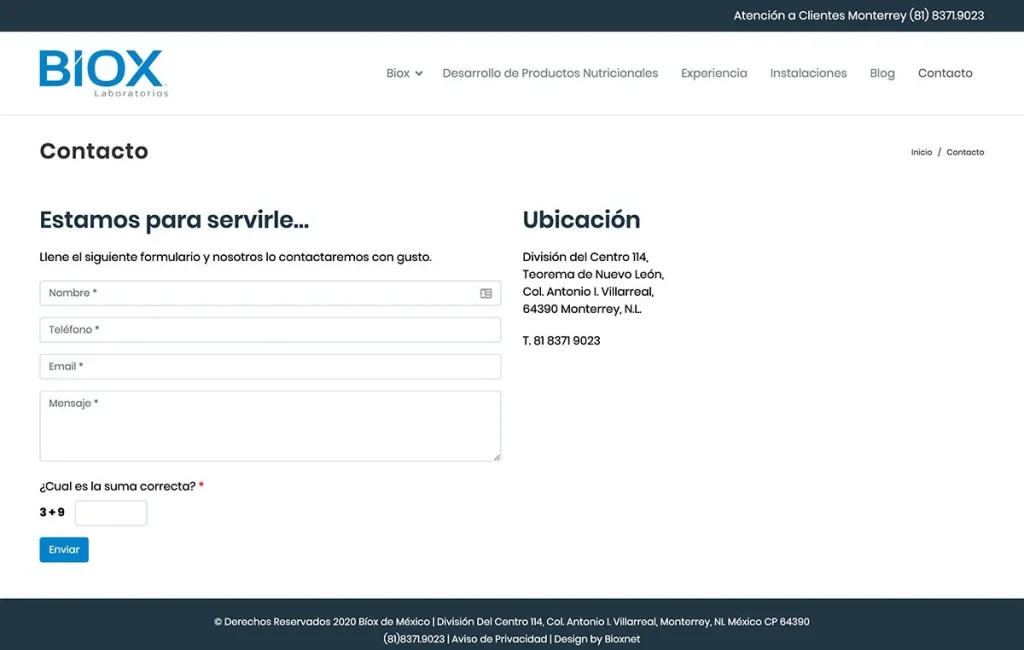The height and width of the screenshot is (650, 1024).
Task: Open the chevron arrow next to Biox menu
Action: (x=418, y=73)
